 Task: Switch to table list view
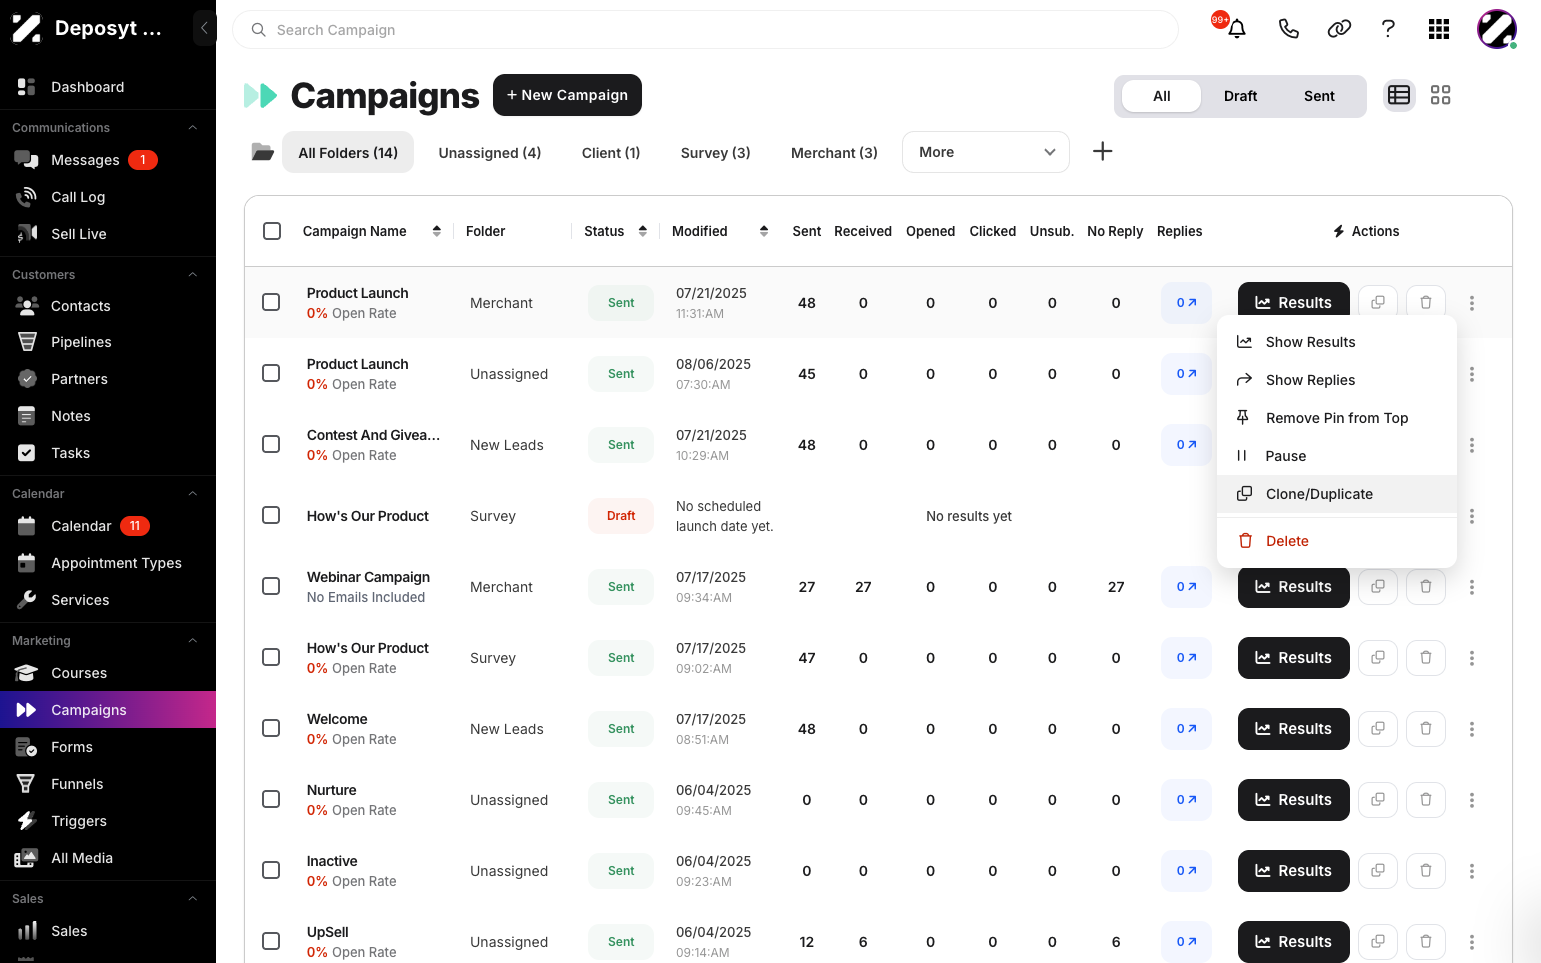pyautogui.click(x=1399, y=95)
